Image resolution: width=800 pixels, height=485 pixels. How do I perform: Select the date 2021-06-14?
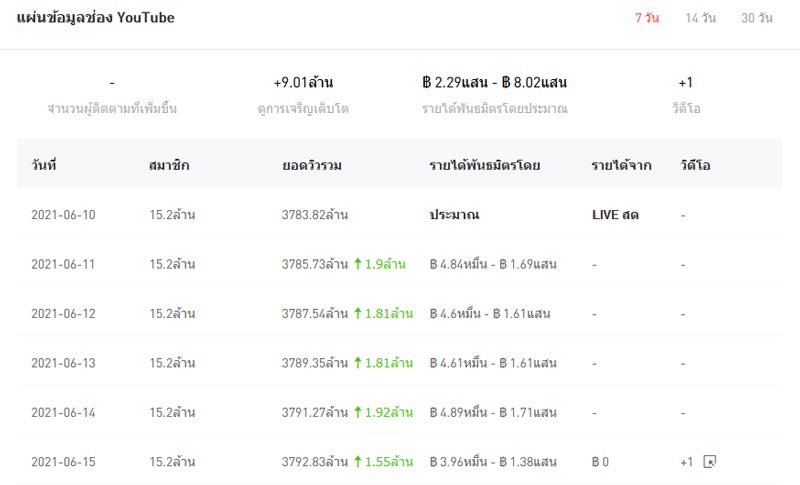63,413
